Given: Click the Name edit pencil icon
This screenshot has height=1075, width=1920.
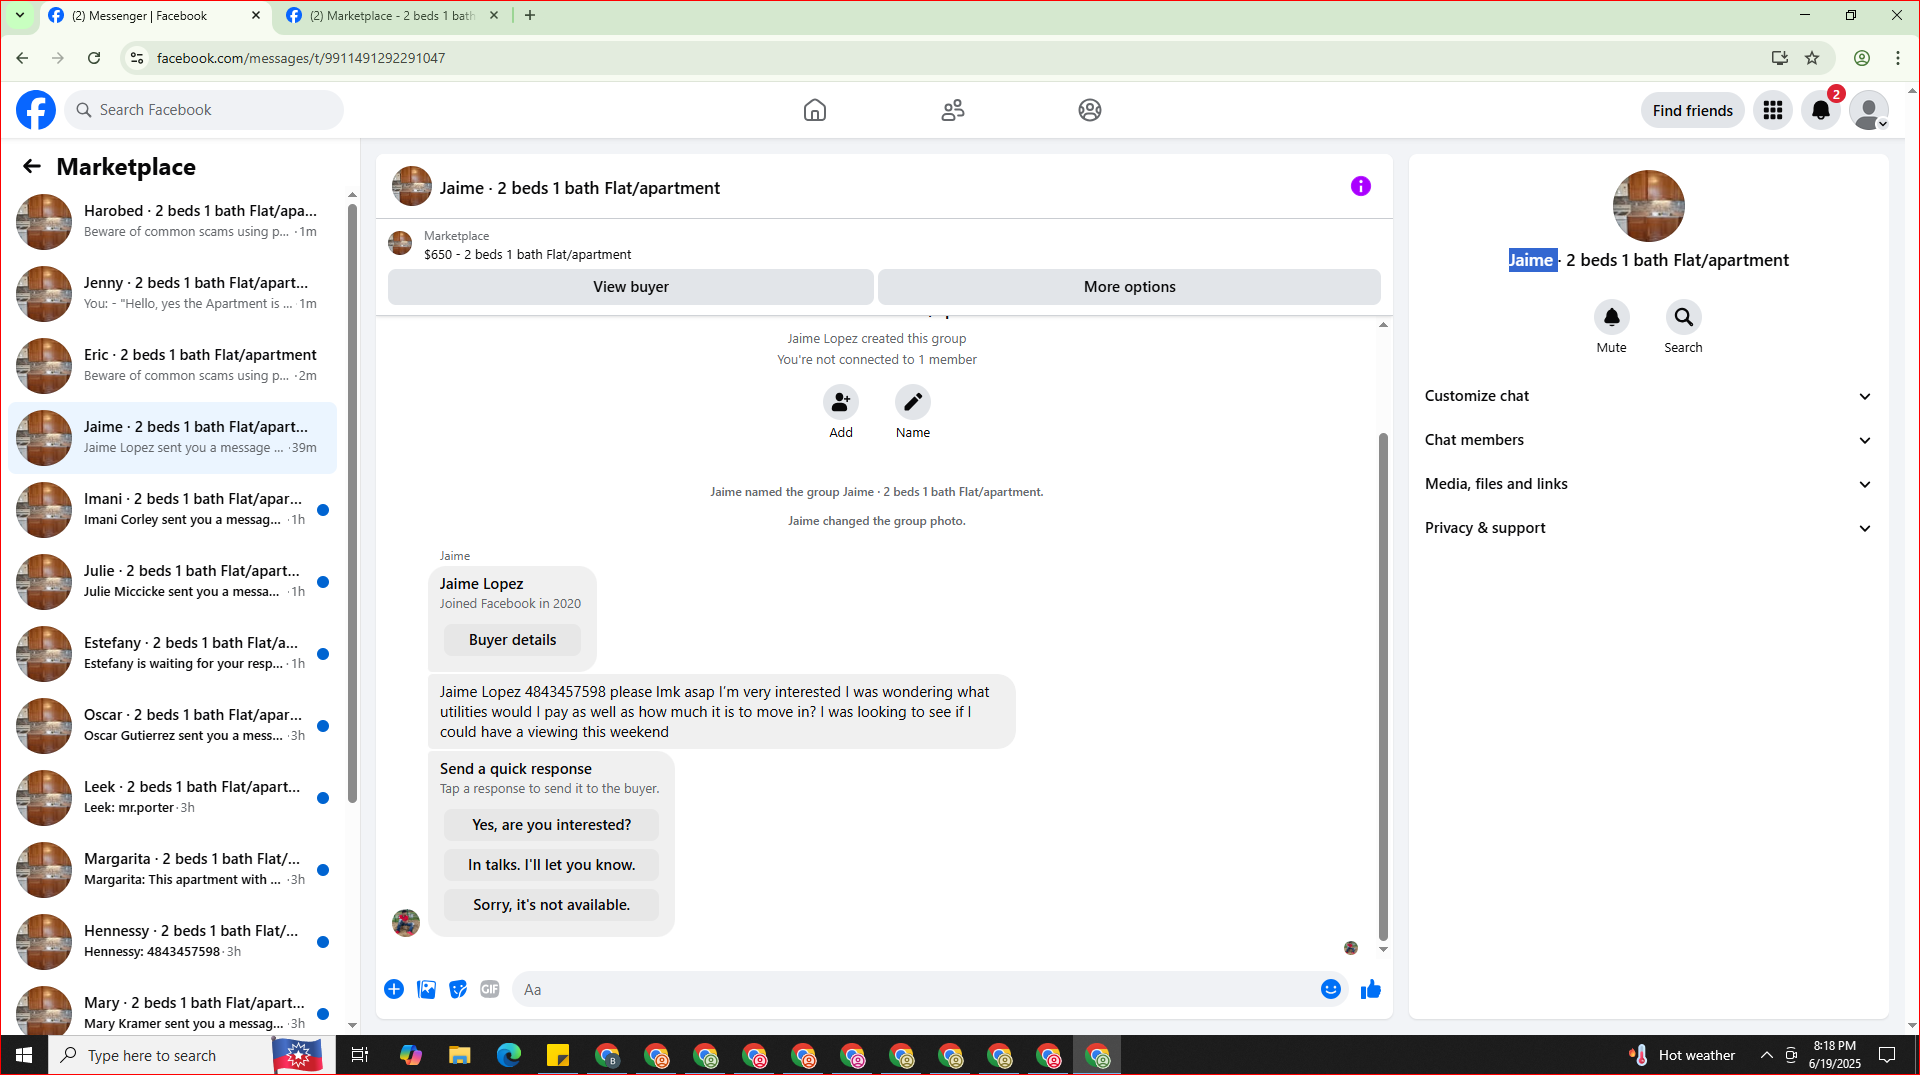Looking at the screenshot, I should pyautogui.click(x=913, y=402).
